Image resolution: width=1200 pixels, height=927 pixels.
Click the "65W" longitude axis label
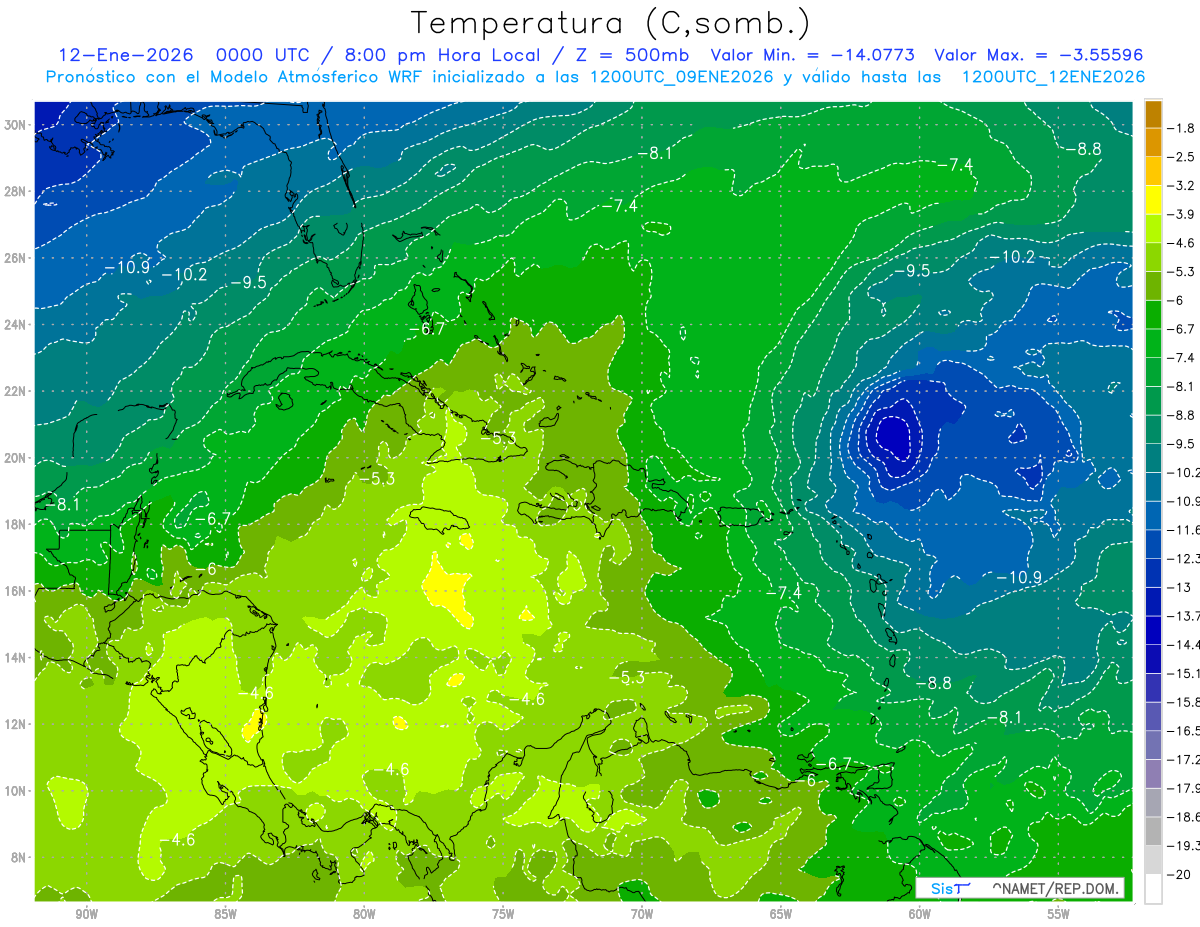pos(781,914)
